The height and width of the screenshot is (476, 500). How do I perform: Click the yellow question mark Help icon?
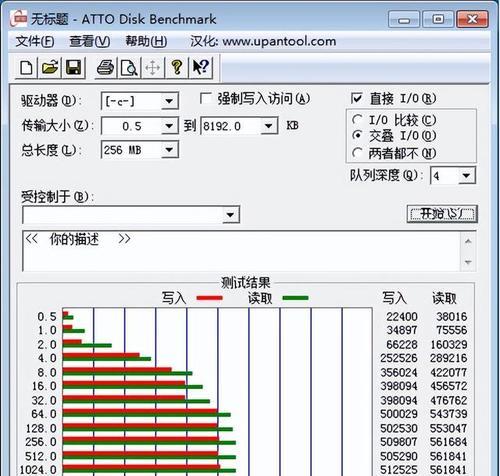[177, 68]
